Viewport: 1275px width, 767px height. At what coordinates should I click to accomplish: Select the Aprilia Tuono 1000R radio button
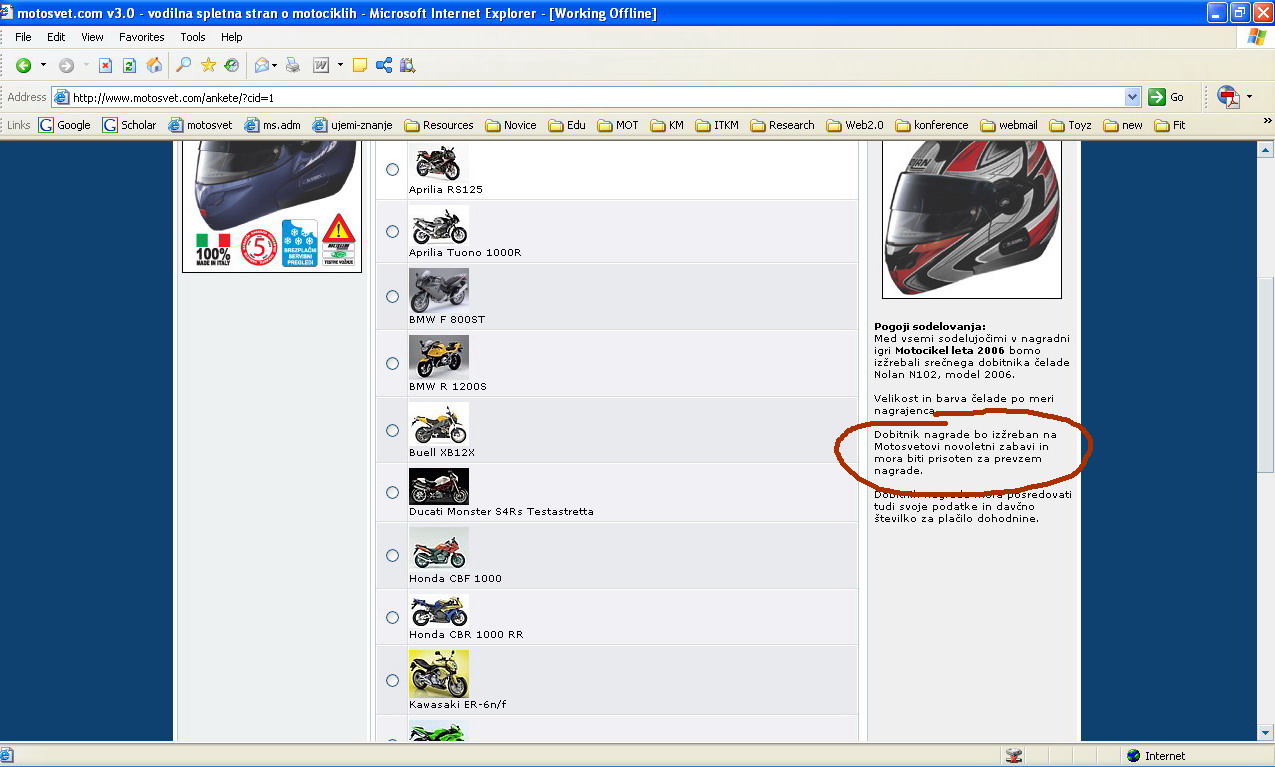[393, 231]
